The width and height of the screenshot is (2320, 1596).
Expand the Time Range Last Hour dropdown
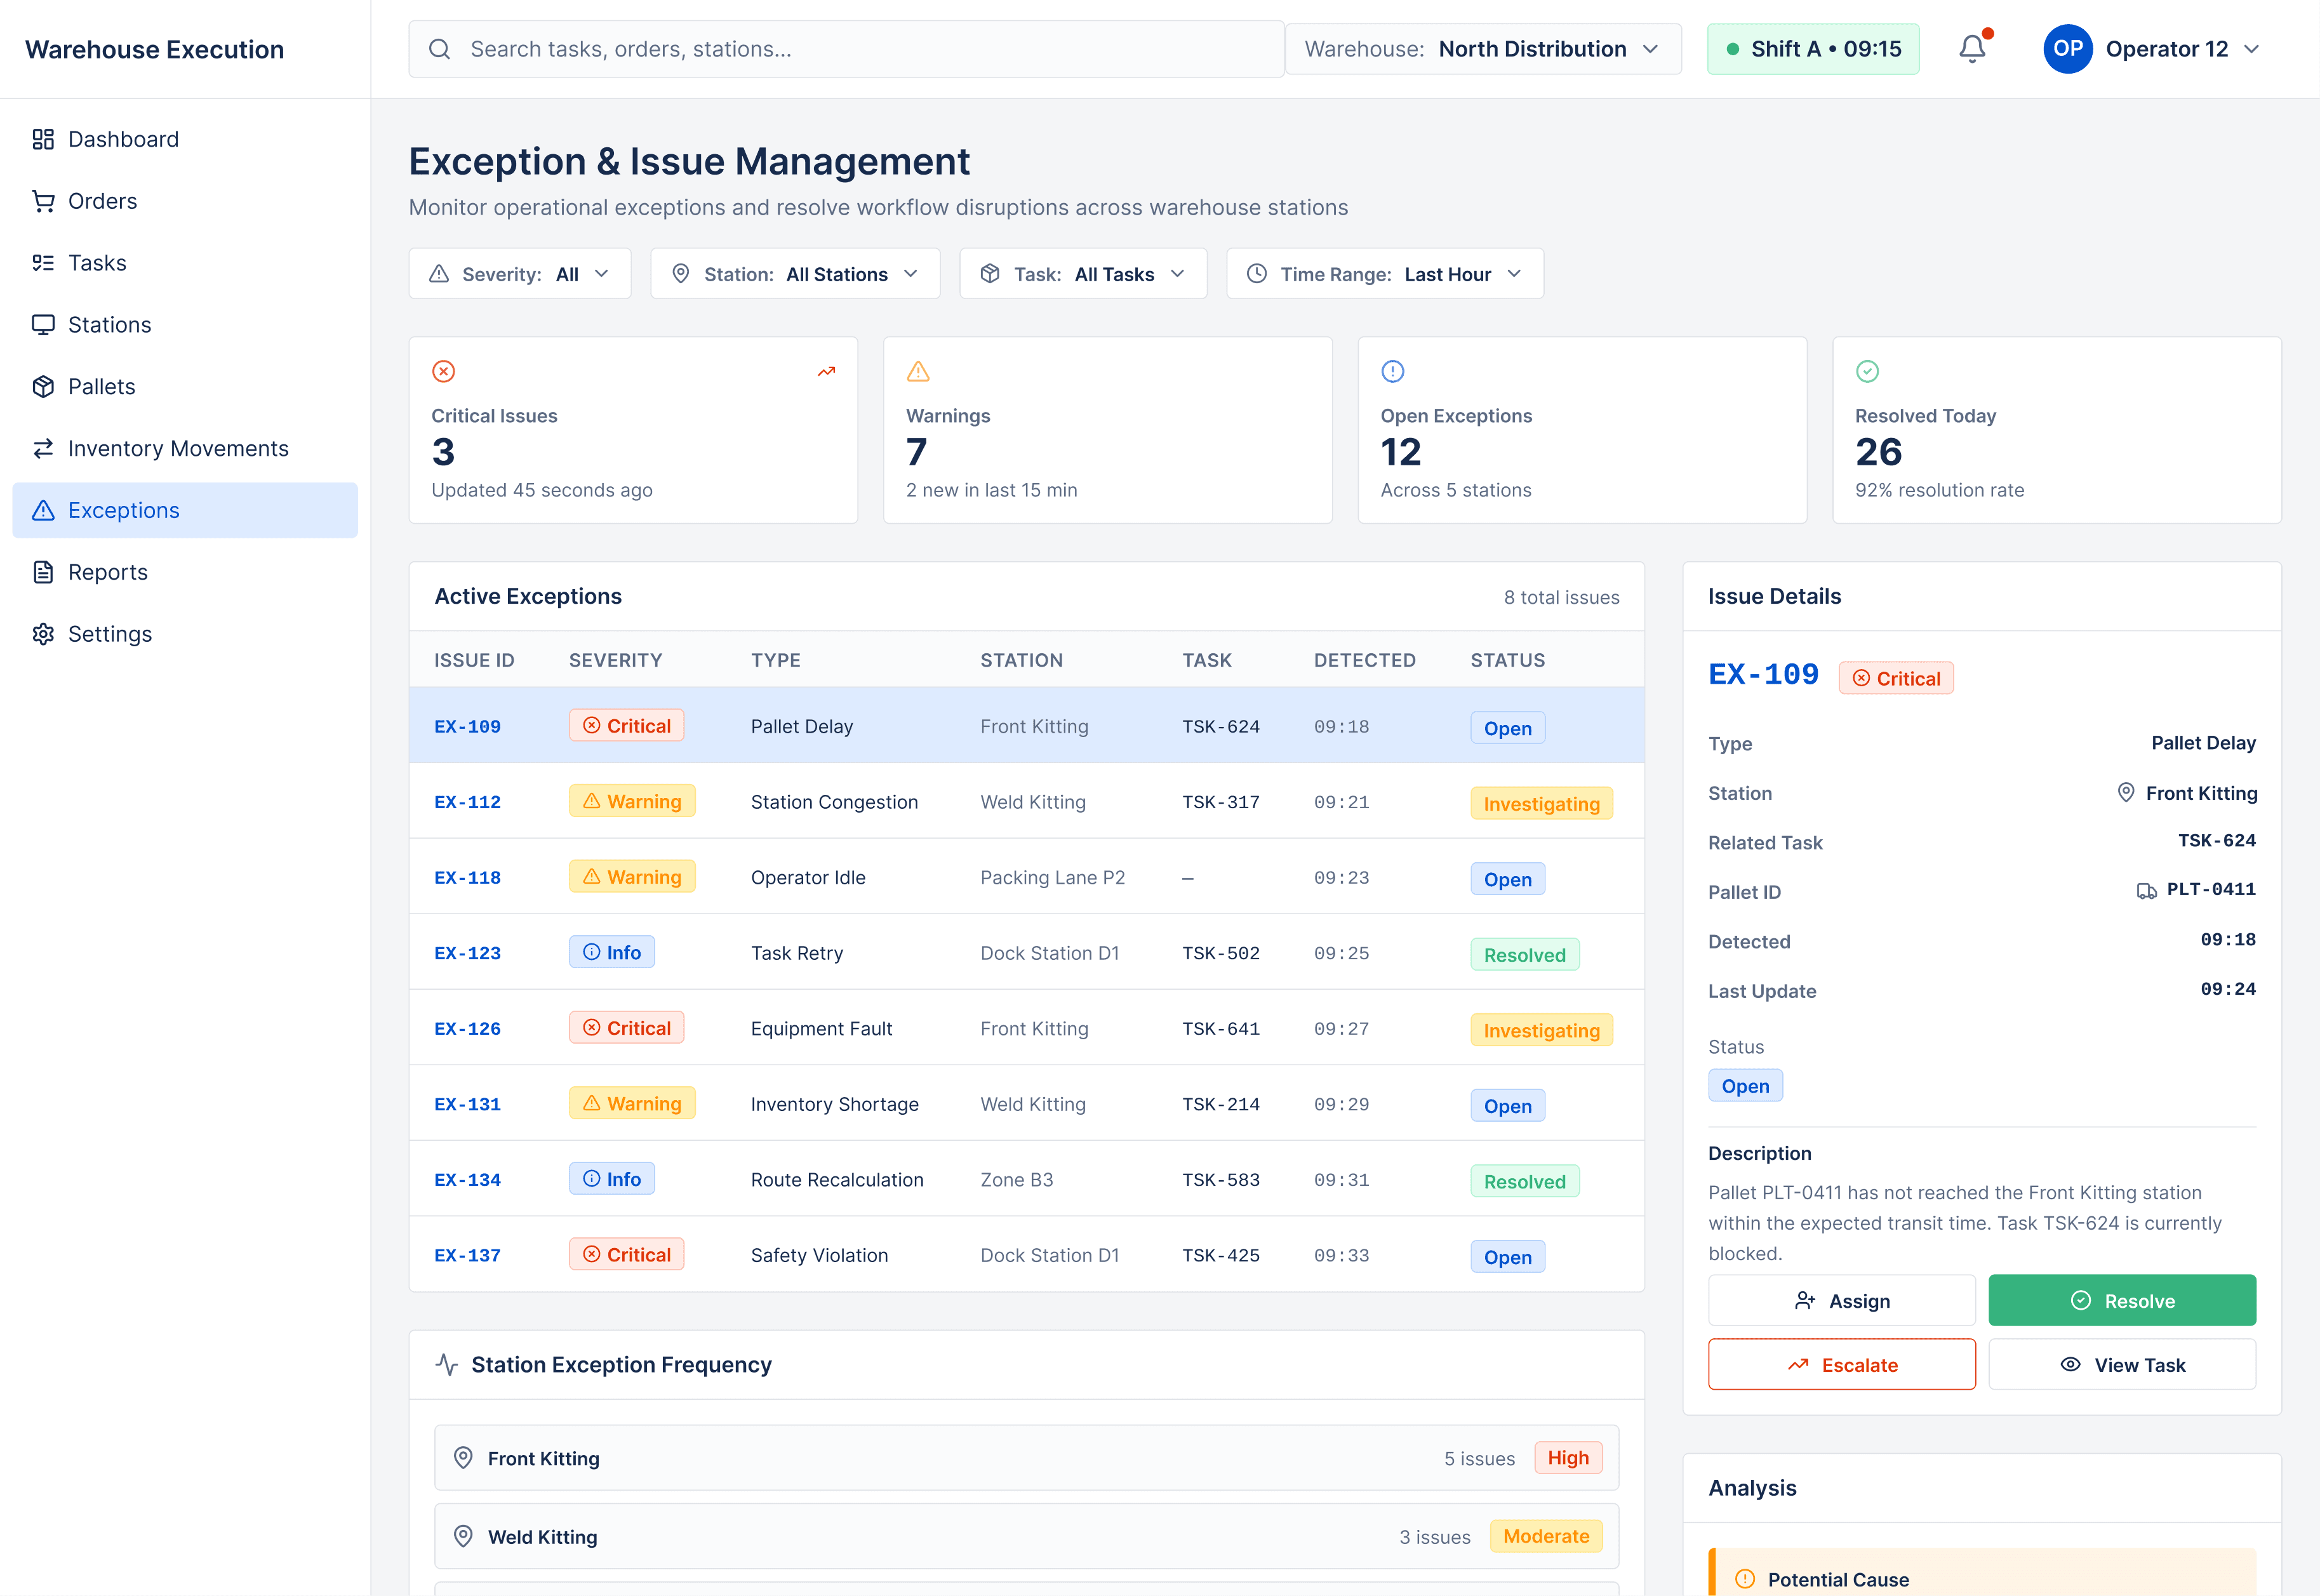click(1384, 273)
